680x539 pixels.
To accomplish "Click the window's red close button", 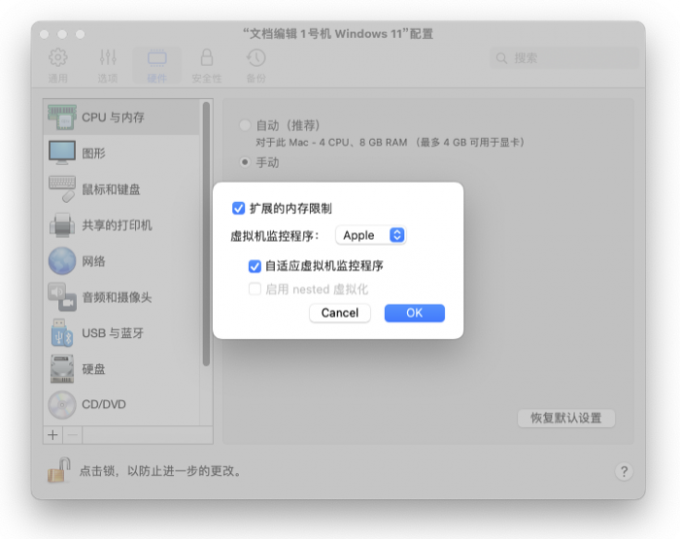I will [x=44, y=34].
